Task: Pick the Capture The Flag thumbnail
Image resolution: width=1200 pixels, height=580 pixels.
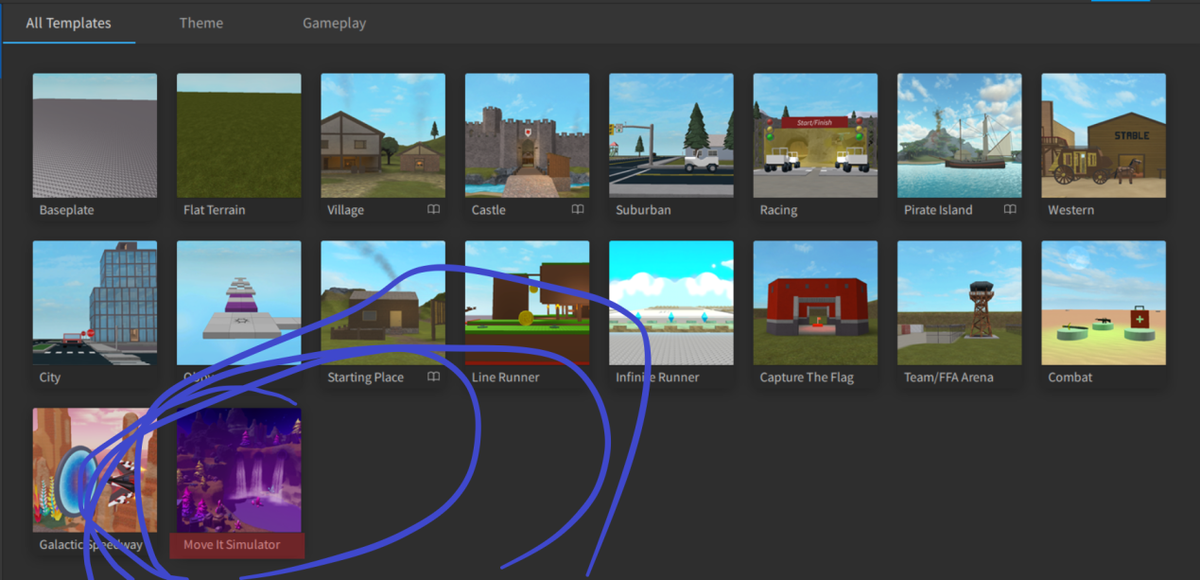Action: (815, 302)
